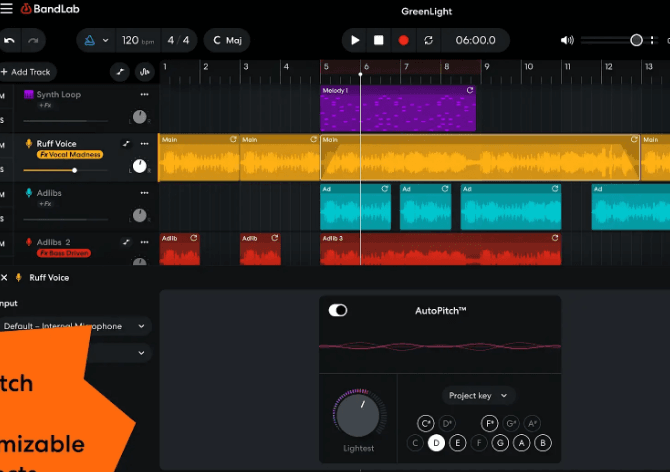This screenshot has height=472, width=670.
Task: Open the 4/4 time signature selector
Action: tap(178, 41)
